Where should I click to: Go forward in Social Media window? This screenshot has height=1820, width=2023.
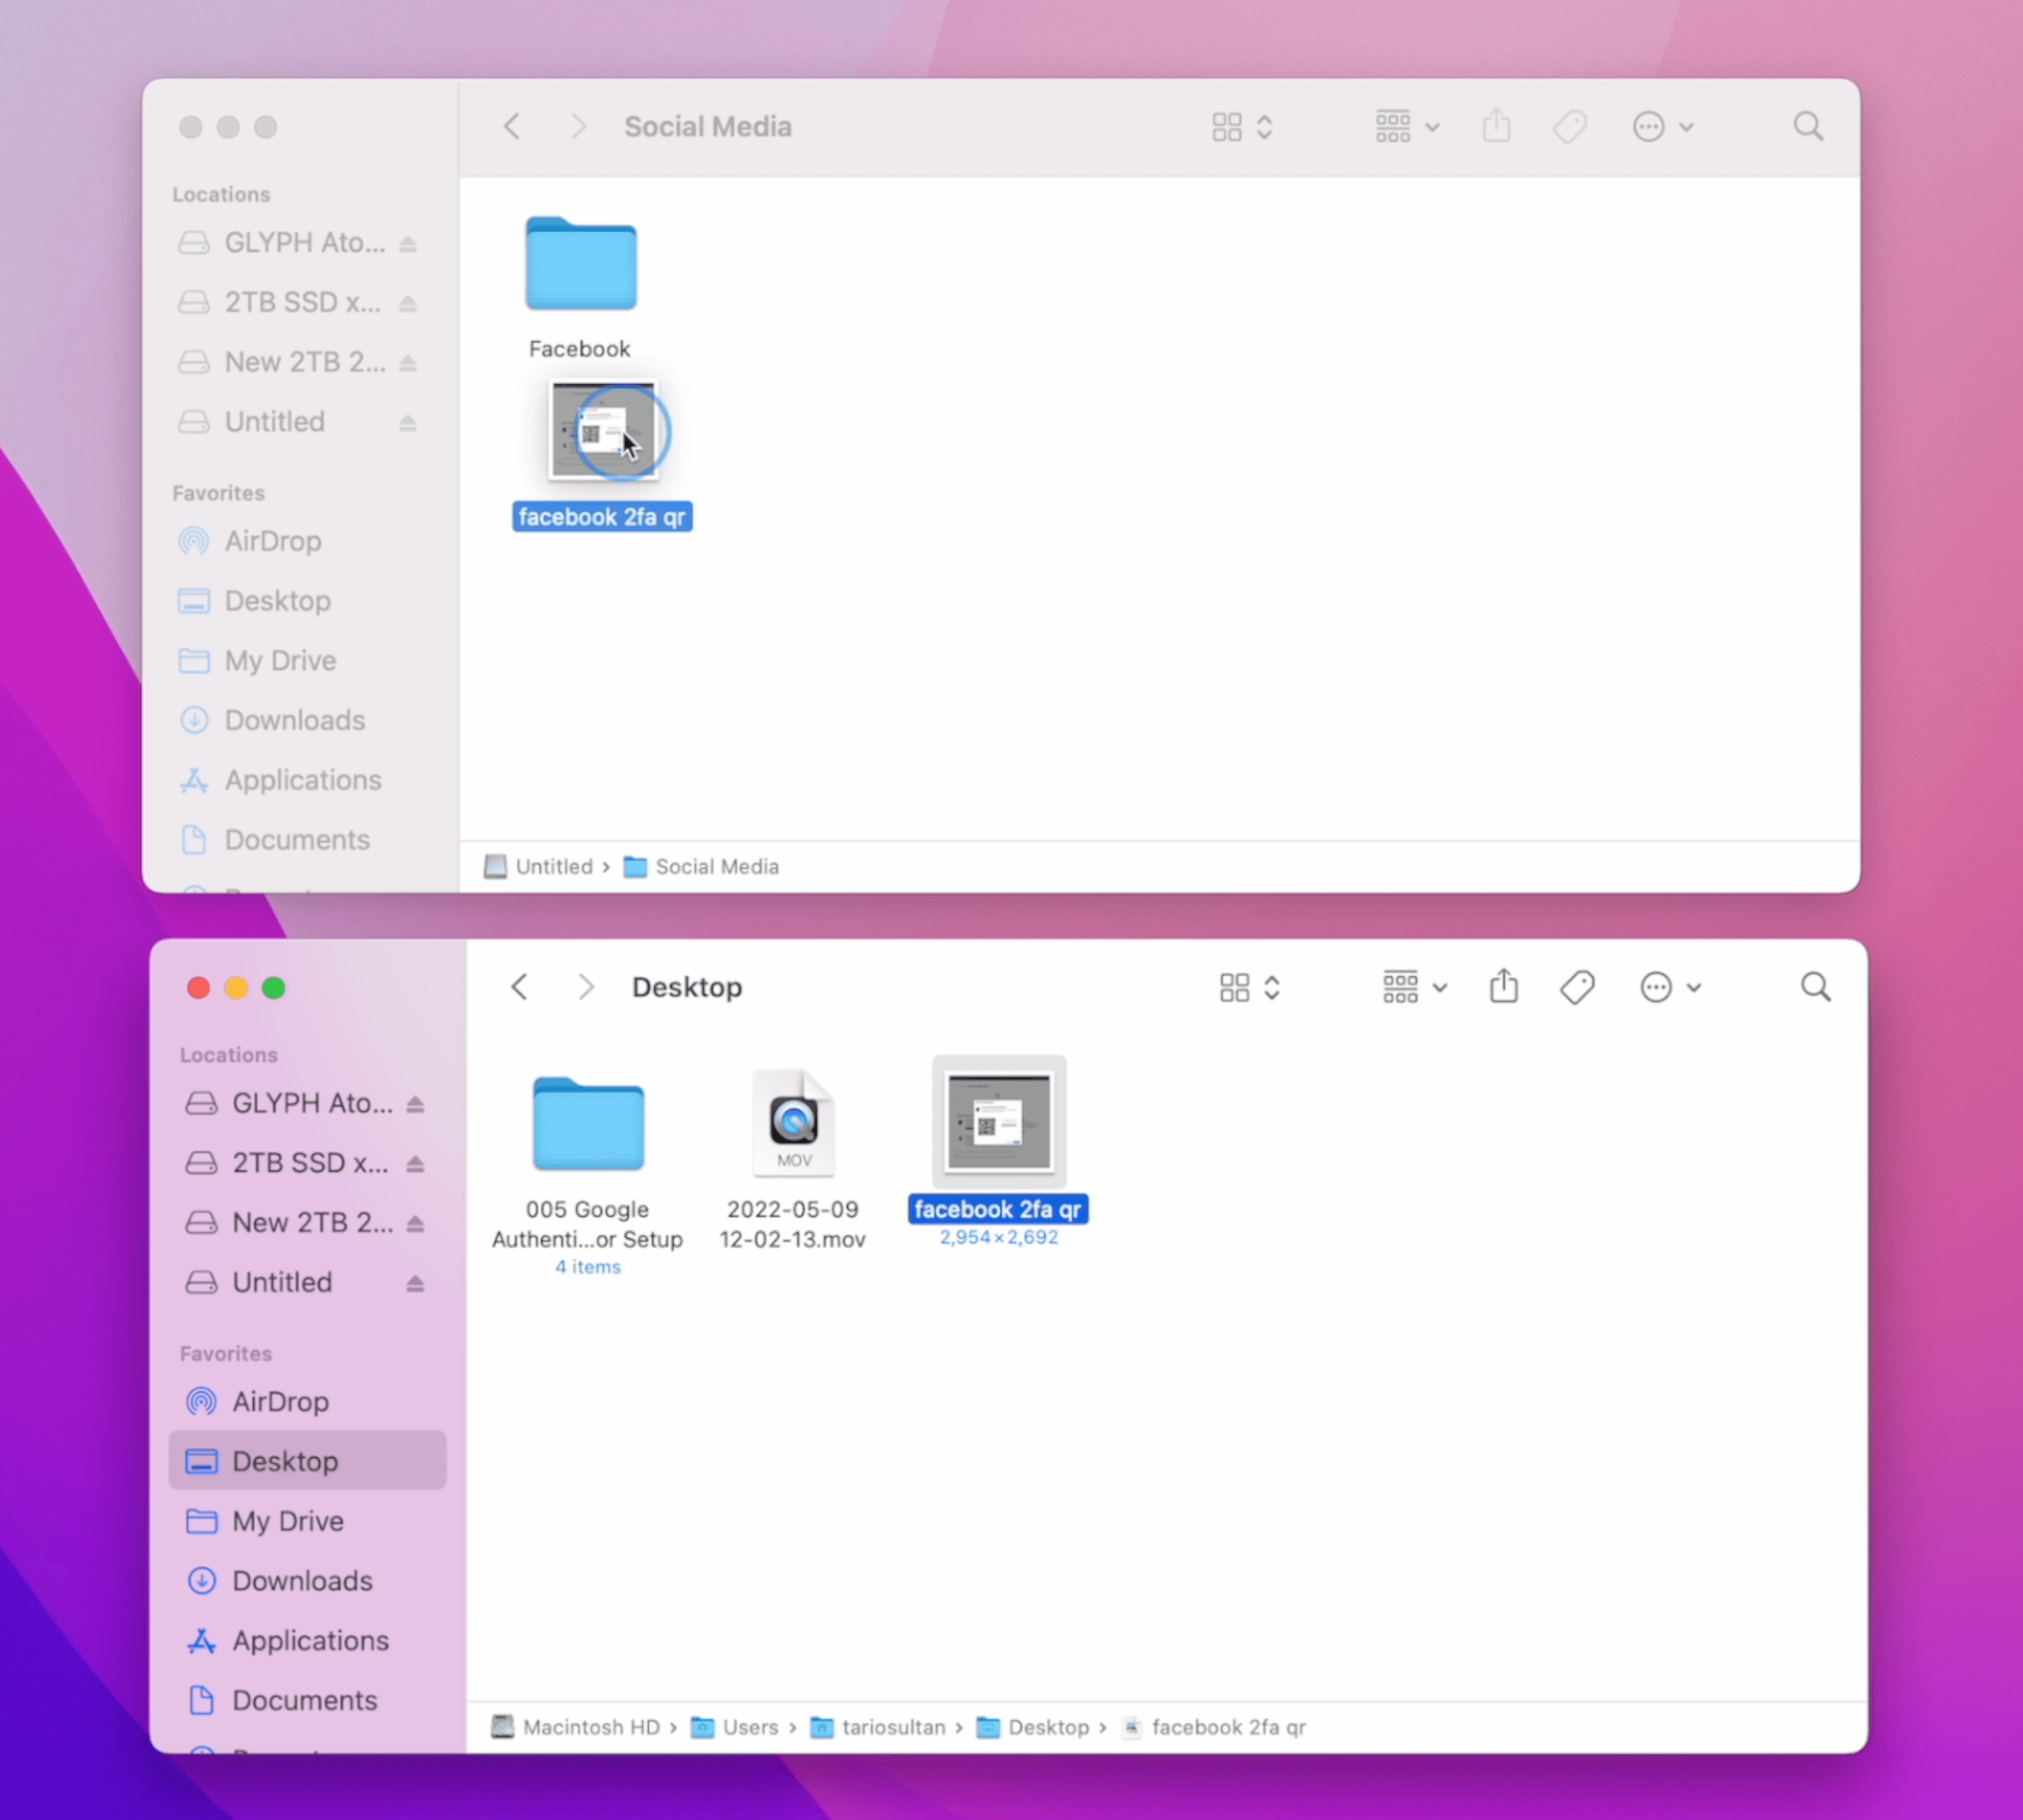click(x=579, y=127)
